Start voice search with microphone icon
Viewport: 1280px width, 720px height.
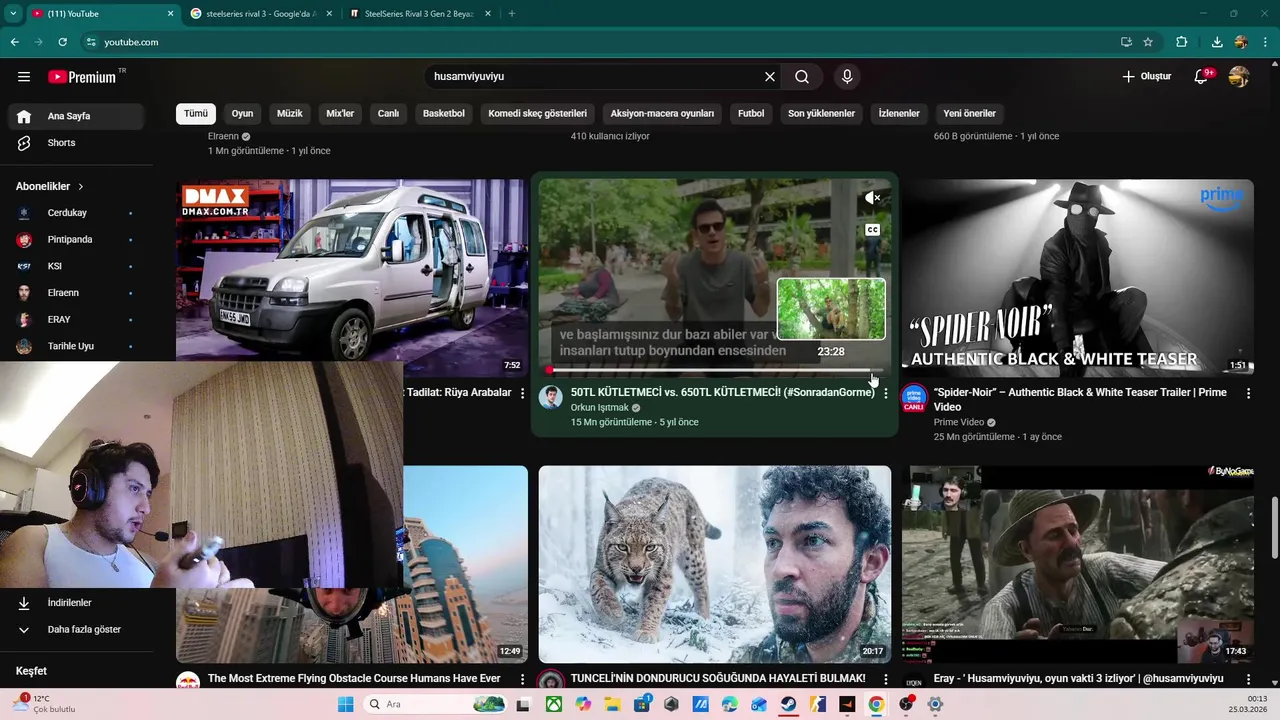[x=847, y=77]
